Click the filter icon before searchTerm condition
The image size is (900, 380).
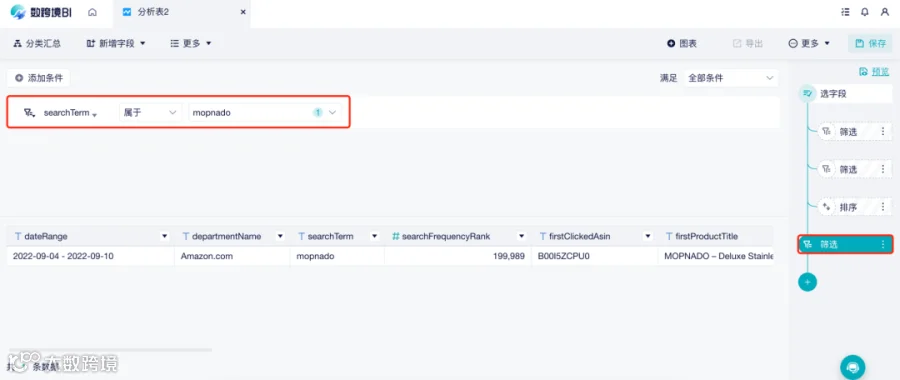29,113
